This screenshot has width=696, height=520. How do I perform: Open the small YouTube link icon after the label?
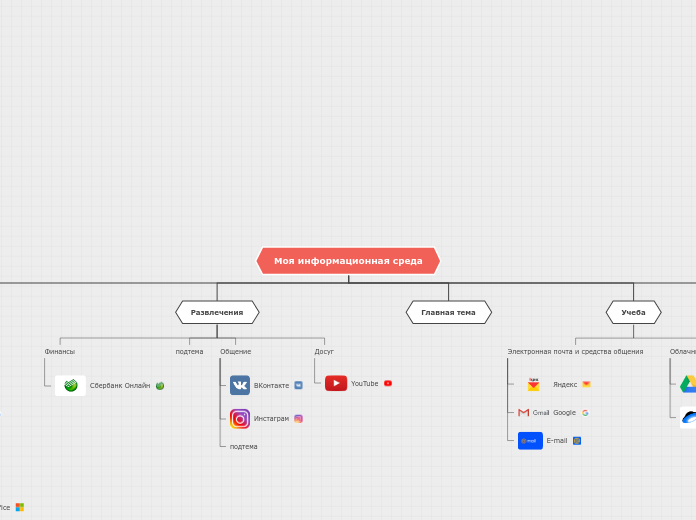click(388, 383)
